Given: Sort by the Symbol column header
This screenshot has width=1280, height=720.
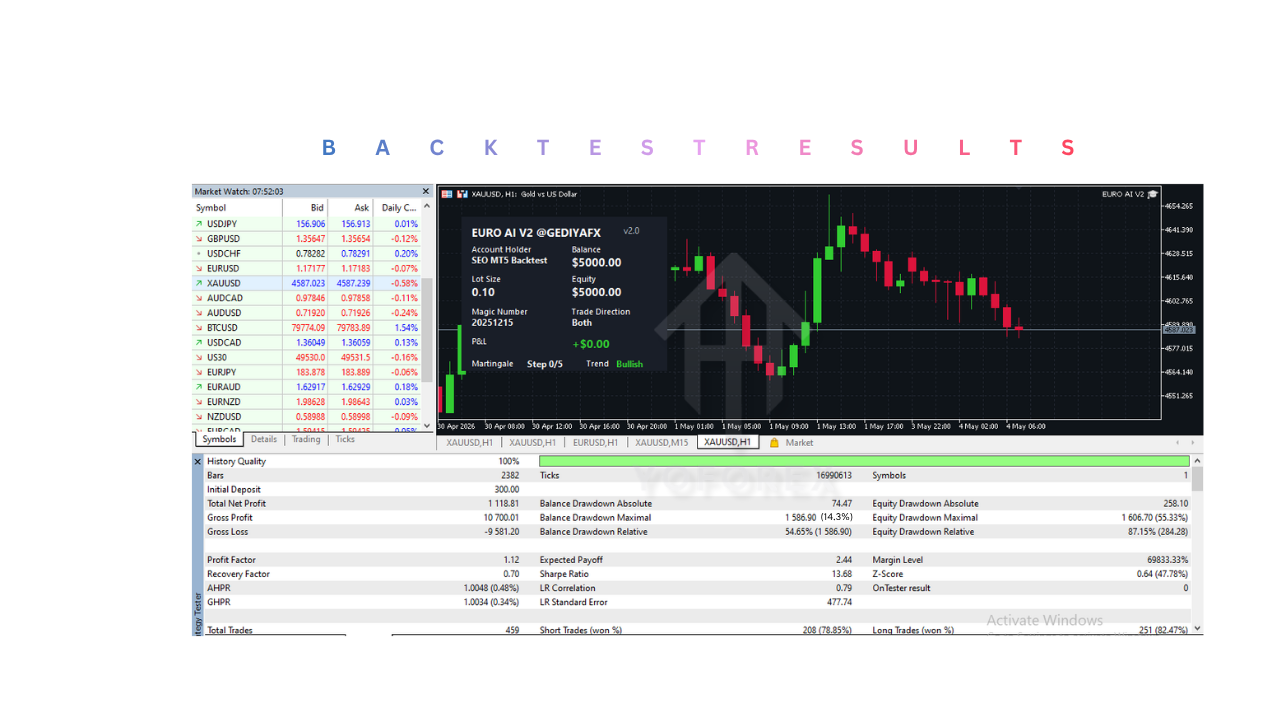Looking at the screenshot, I should (238, 208).
